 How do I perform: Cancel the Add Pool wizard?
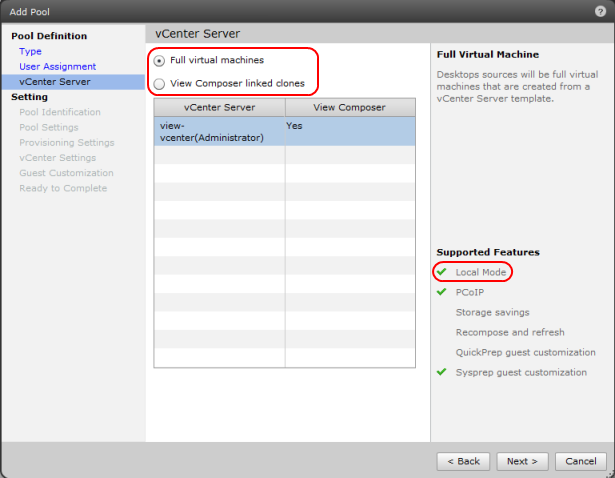(x=580, y=461)
